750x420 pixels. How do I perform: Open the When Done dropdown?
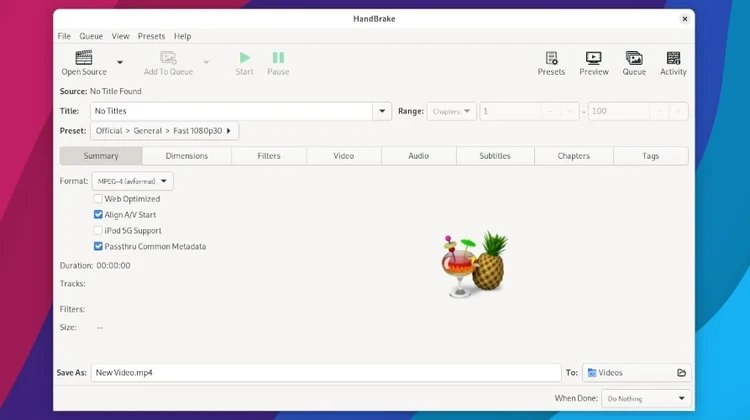pyautogui.click(x=646, y=398)
